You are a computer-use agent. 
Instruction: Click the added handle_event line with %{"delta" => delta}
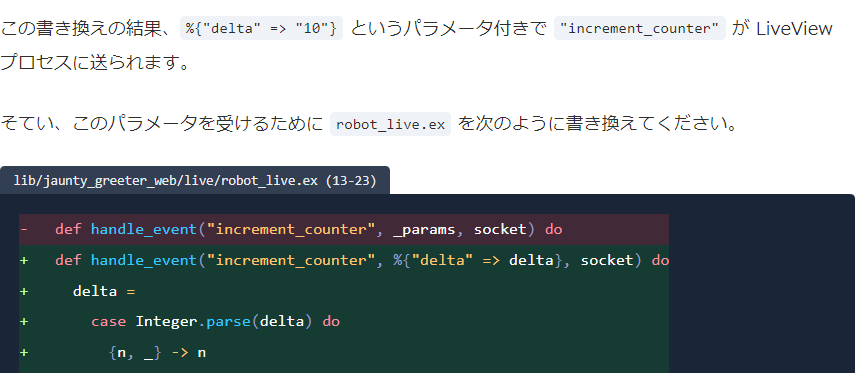click(x=344, y=260)
